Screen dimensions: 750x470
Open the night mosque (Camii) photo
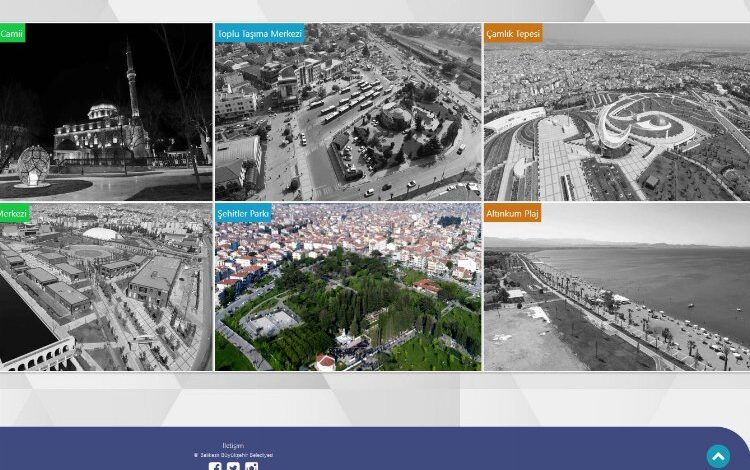(x=106, y=112)
